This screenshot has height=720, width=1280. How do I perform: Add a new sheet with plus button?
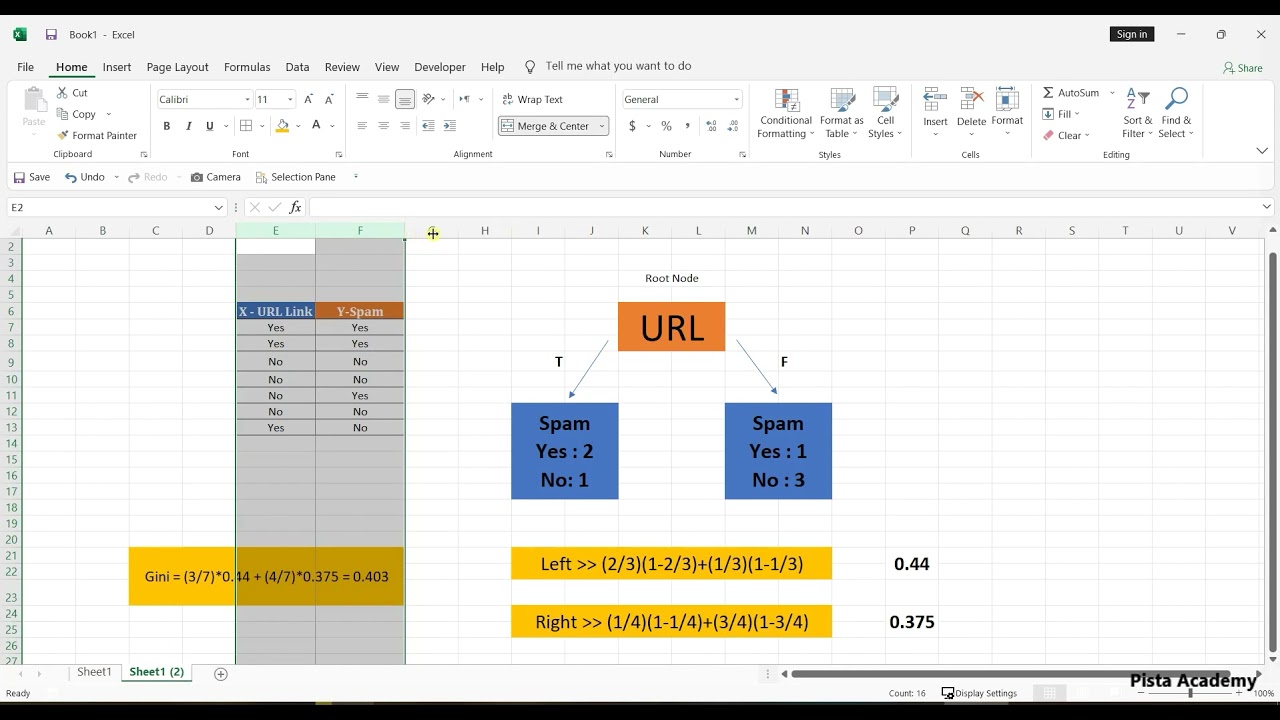(221, 674)
